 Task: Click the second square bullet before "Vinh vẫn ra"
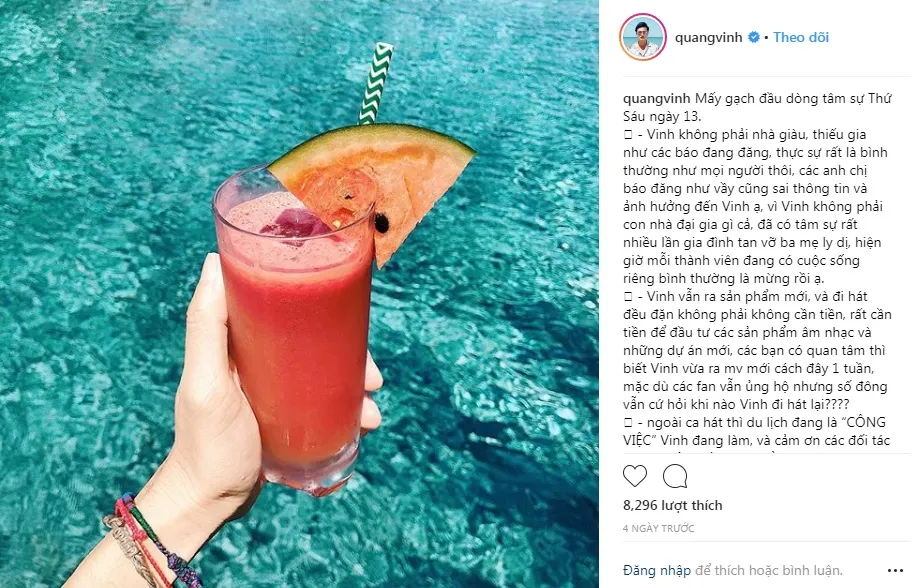click(x=628, y=297)
